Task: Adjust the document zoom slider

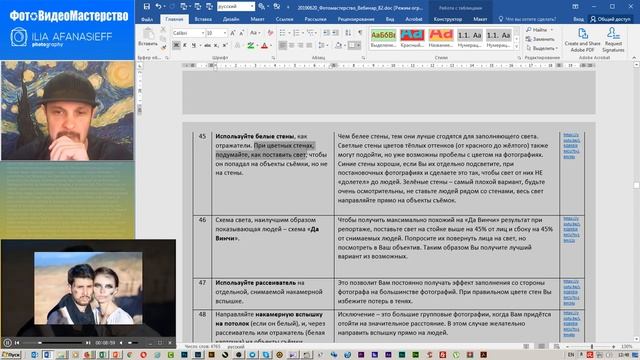Action: [591, 346]
